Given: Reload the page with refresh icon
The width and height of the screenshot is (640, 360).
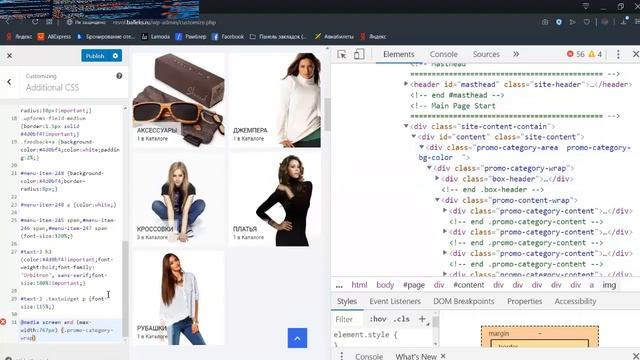Looking at the screenshot, I should point(35,22).
